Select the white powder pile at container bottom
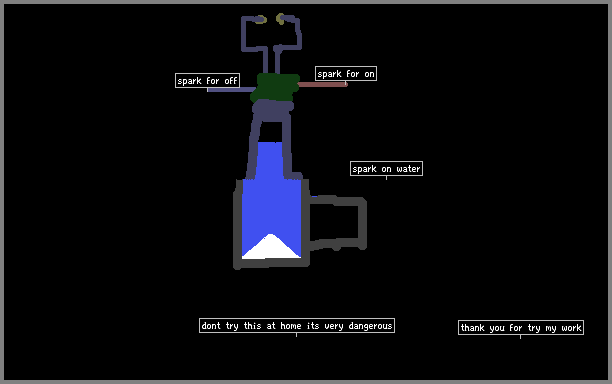612x384 pixels. click(271, 249)
